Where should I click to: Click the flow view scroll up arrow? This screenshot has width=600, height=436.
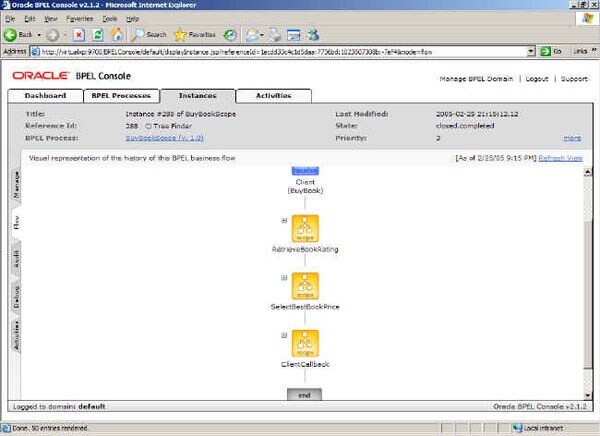click(588, 172)
